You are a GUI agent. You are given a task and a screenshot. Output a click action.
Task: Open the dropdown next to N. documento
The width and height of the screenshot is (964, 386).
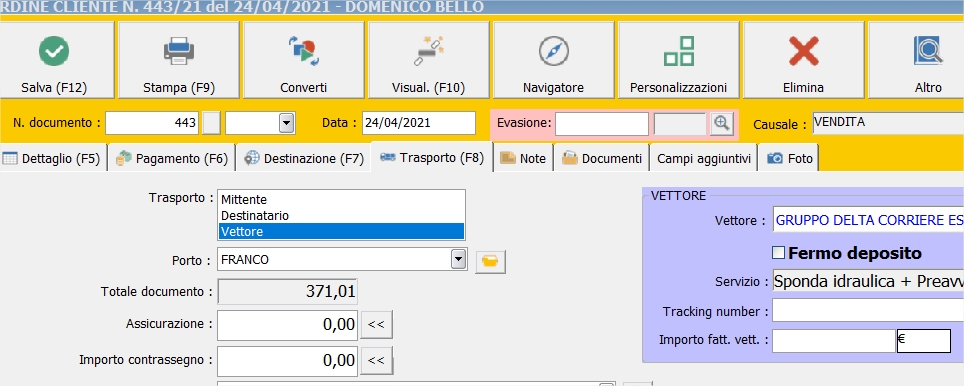[286, 123]
